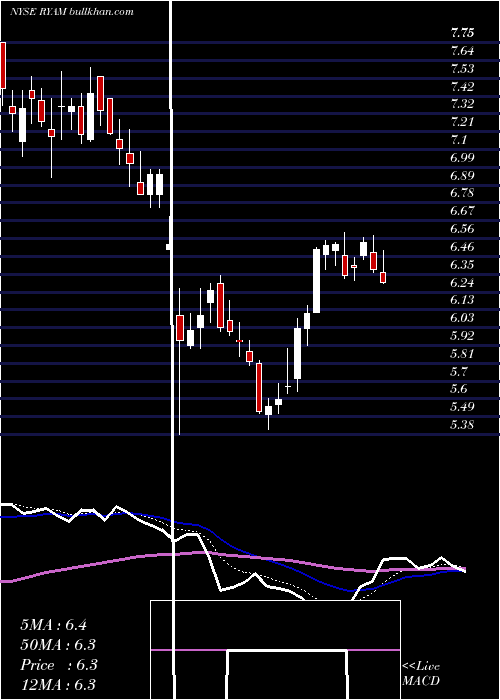Click the 6.35 price axis label
This screenshot has width=500, height=700.
(462, 264)
